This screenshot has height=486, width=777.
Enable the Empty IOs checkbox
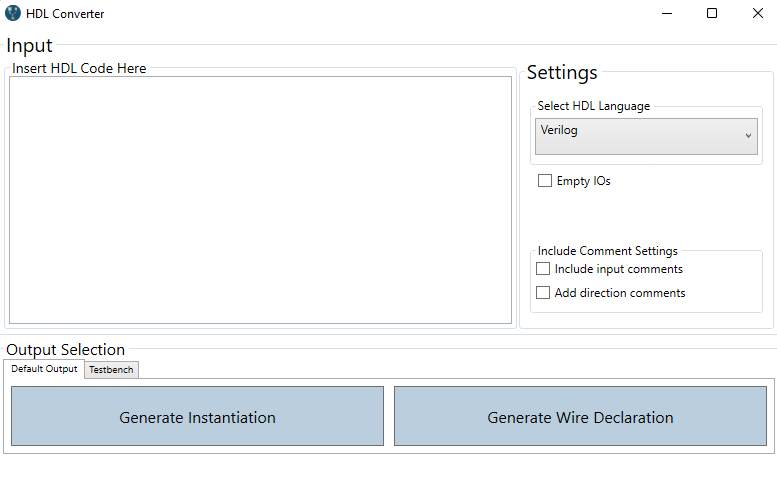[545, 180]
